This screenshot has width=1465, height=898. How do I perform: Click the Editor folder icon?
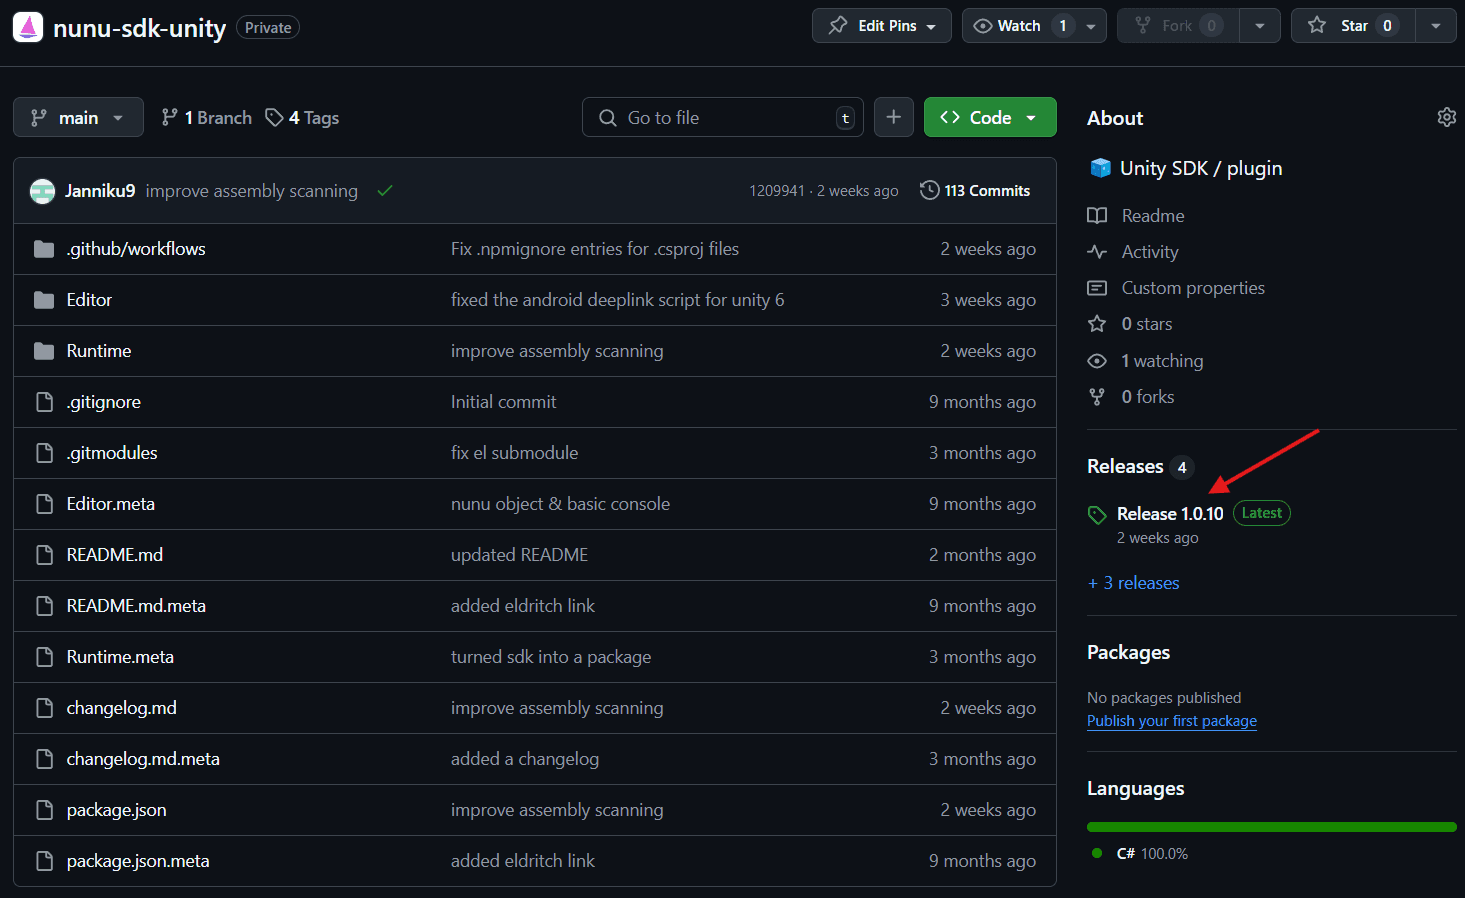(44, 300)
